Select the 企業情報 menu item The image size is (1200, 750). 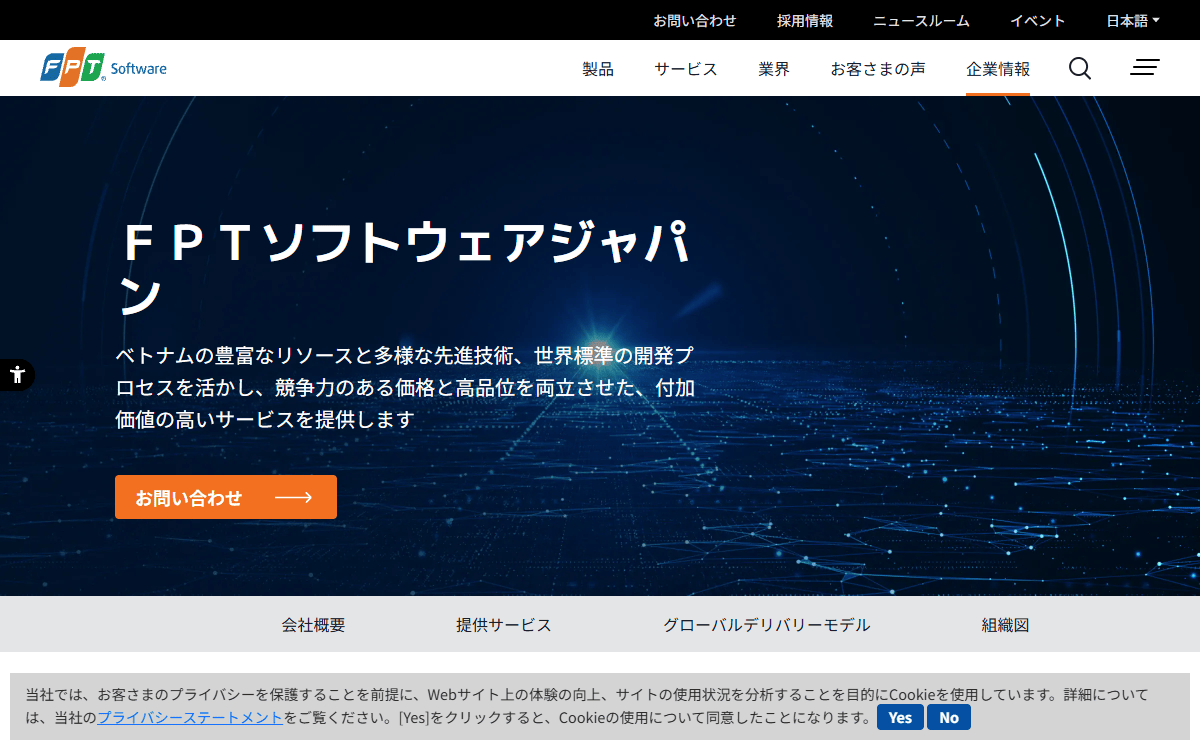998,69
